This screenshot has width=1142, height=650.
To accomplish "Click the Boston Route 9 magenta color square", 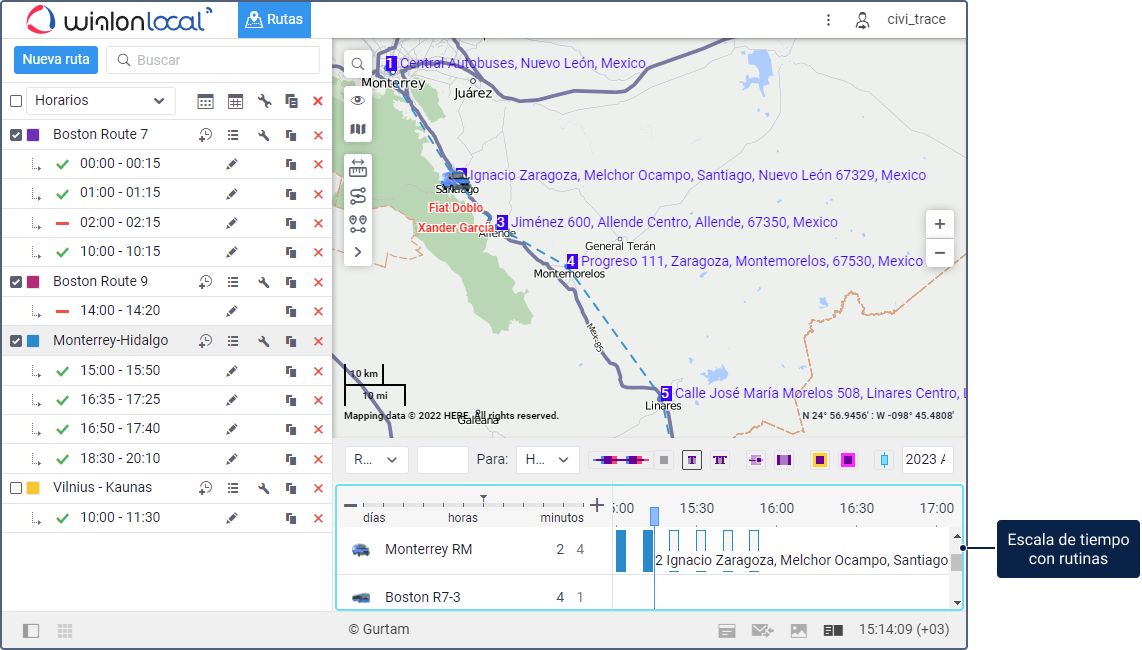I will coord(33,282).
